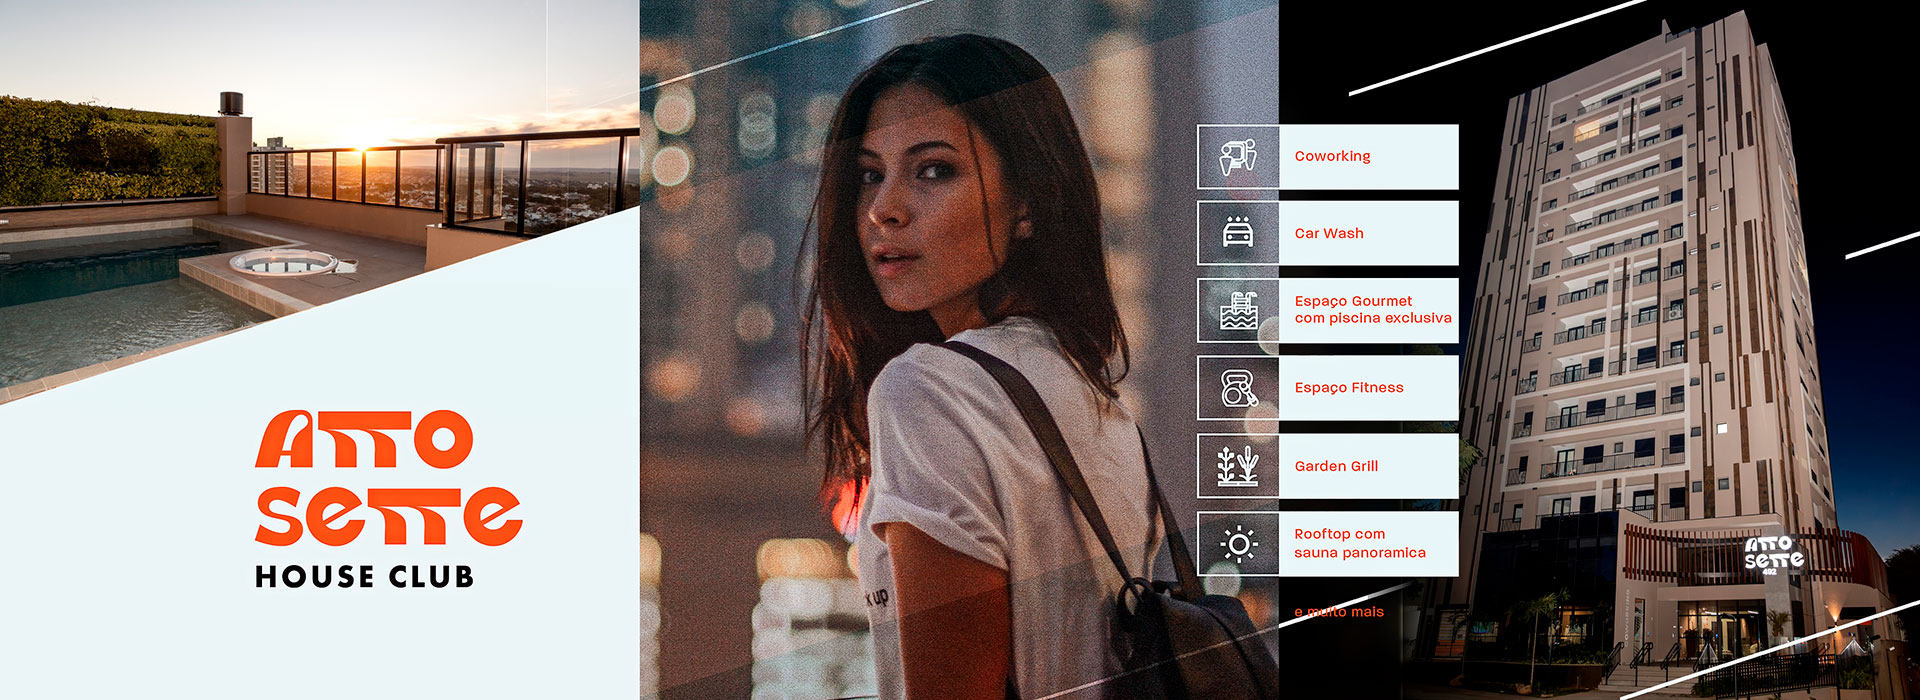Open Rooftop com sauna panoramica item
The image size is (1920, 700).
click(1360, 543)
